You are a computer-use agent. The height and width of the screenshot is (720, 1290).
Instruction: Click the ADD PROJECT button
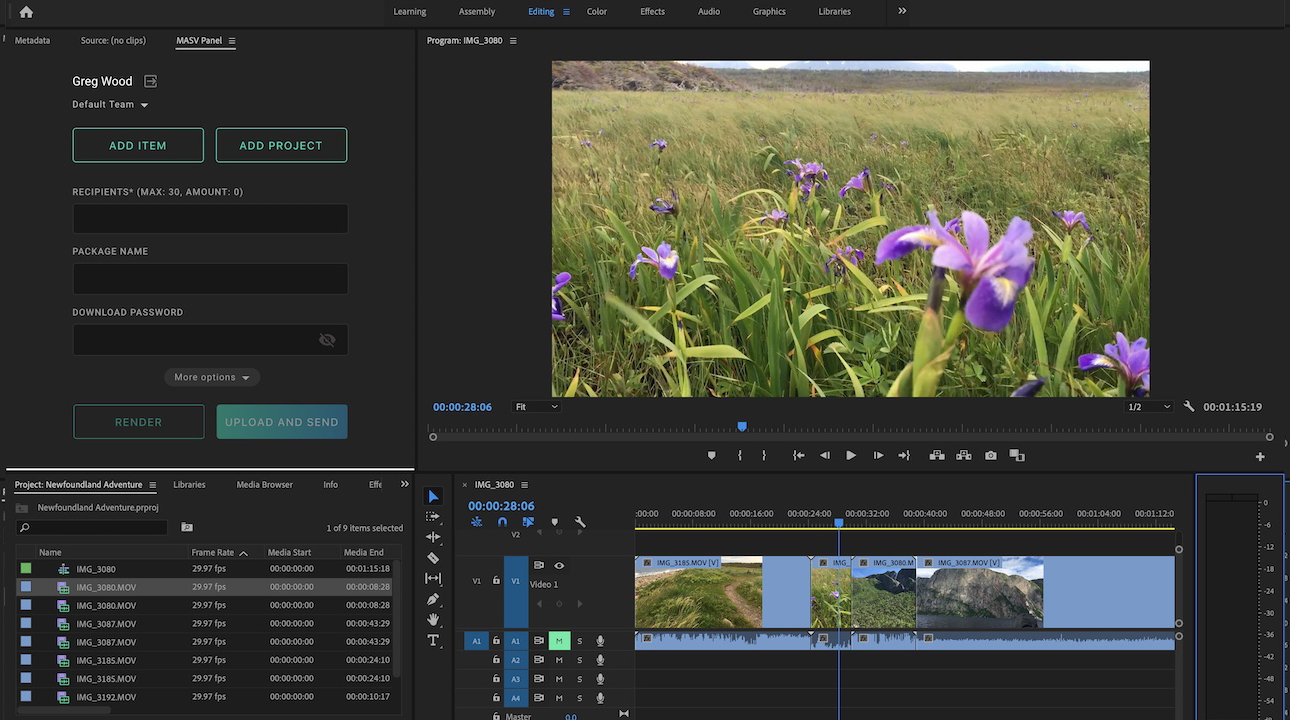pos(281,145)
